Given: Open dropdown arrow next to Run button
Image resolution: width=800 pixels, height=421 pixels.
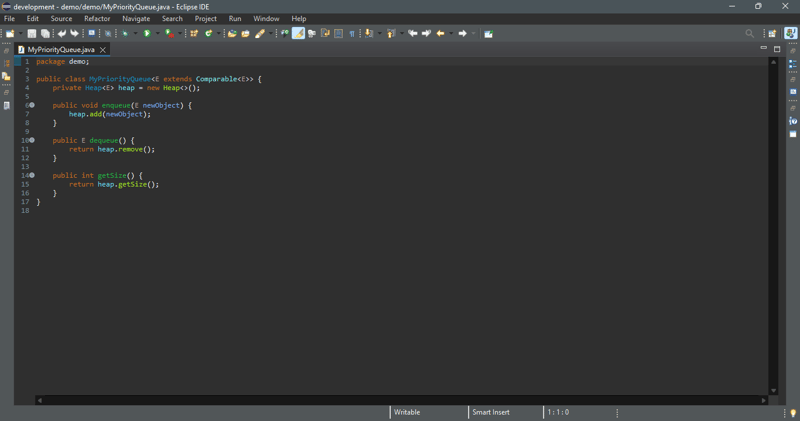Looking at the screenshot, I should pos(156,34).
